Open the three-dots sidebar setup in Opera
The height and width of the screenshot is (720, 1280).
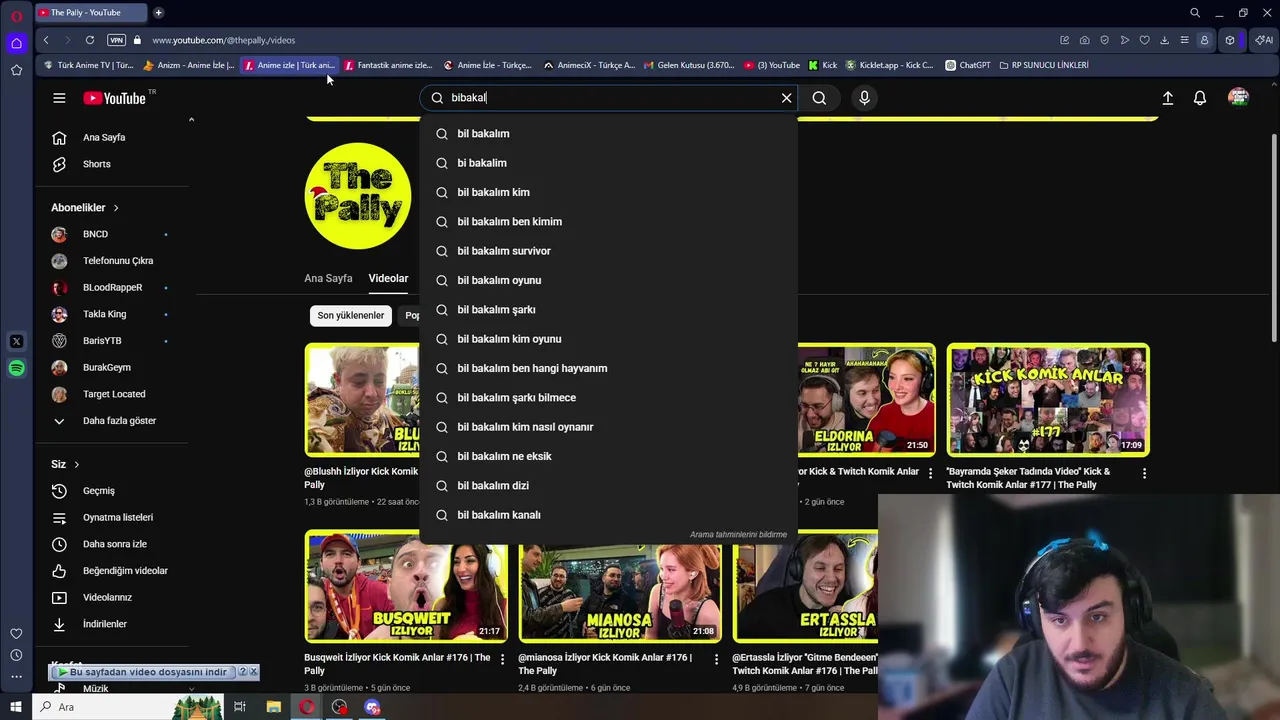click(16, 677)
